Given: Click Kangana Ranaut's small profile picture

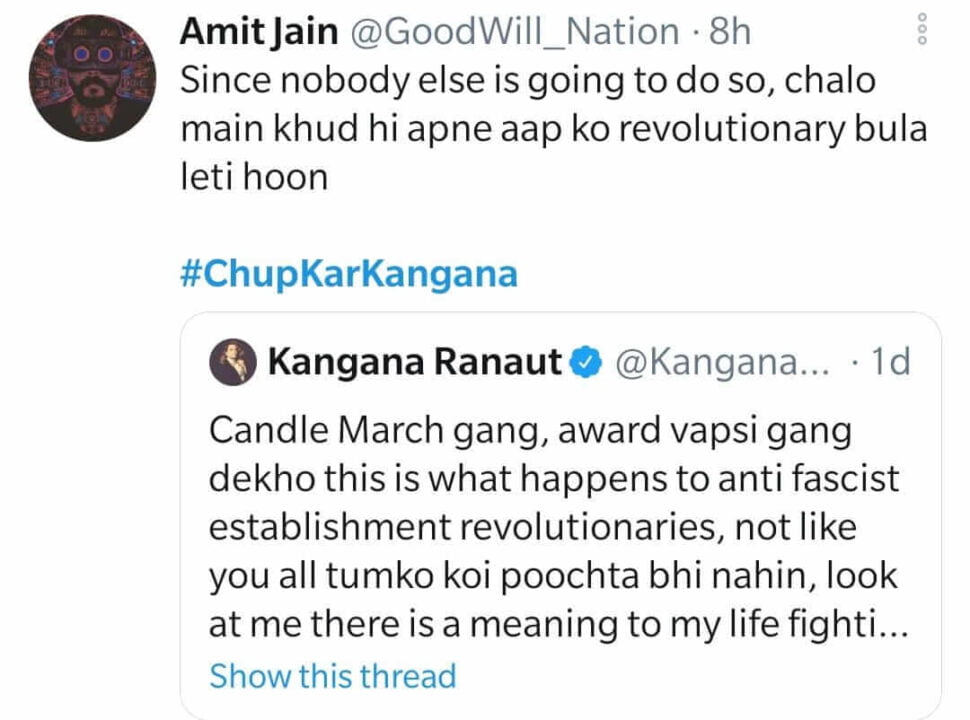Looking at the screenshot, I should click(232, 362).
